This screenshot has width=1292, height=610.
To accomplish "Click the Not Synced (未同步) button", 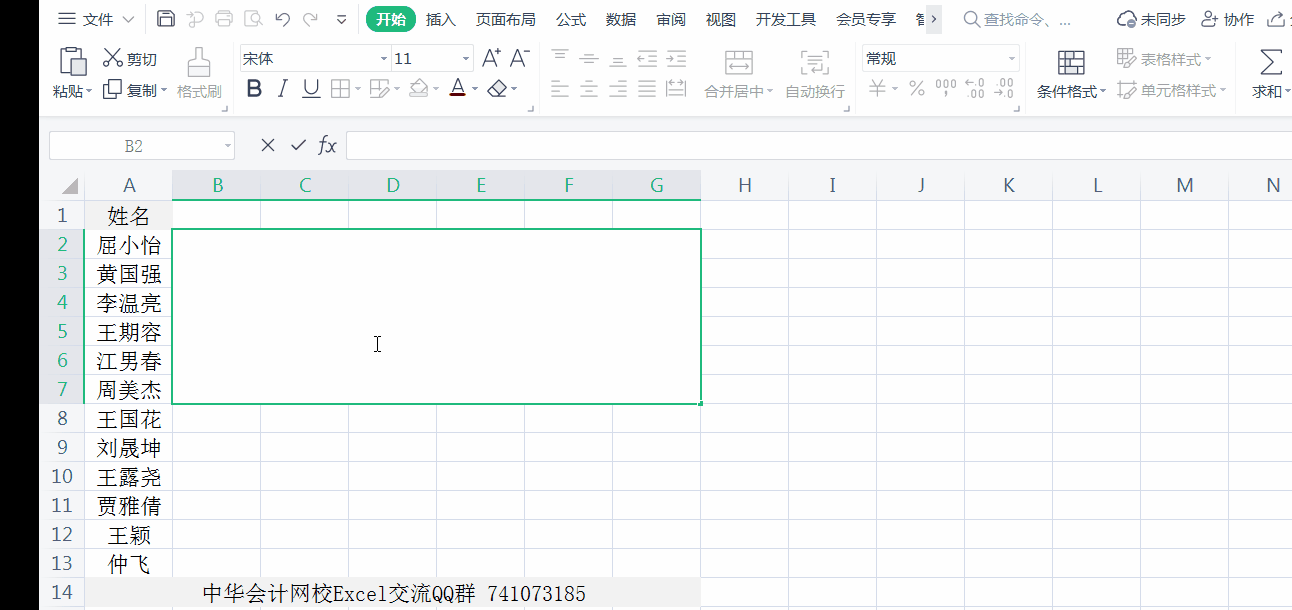I will 1150,19.
